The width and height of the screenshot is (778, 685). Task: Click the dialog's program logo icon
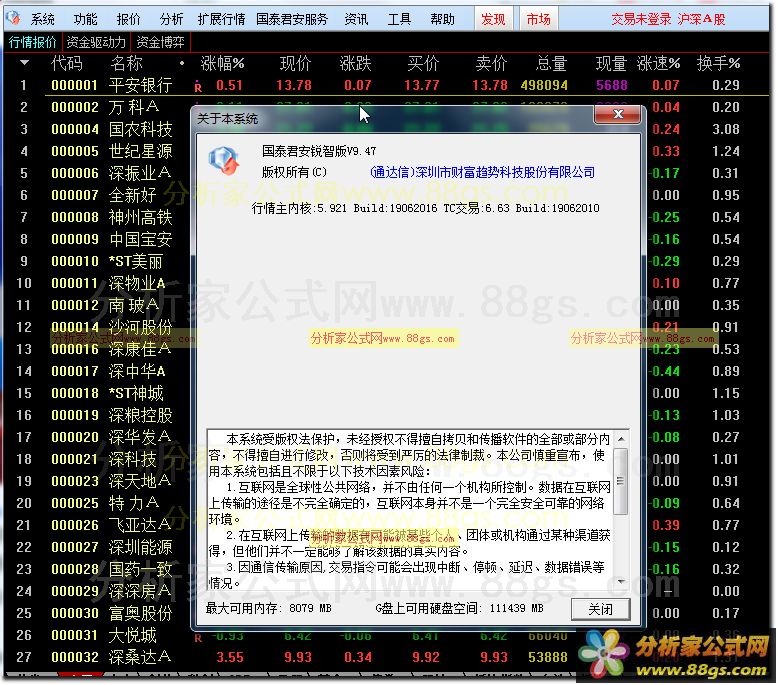click(x=224, y=160)
